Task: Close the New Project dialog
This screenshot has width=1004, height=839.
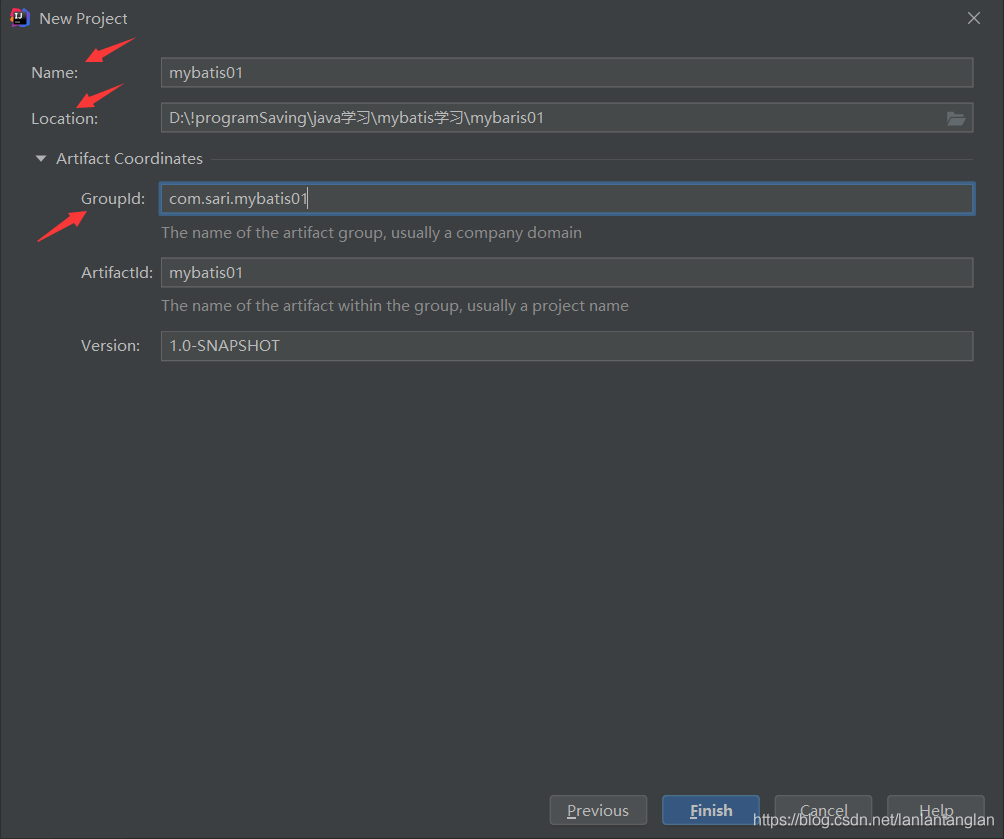Action: [973, 18]
